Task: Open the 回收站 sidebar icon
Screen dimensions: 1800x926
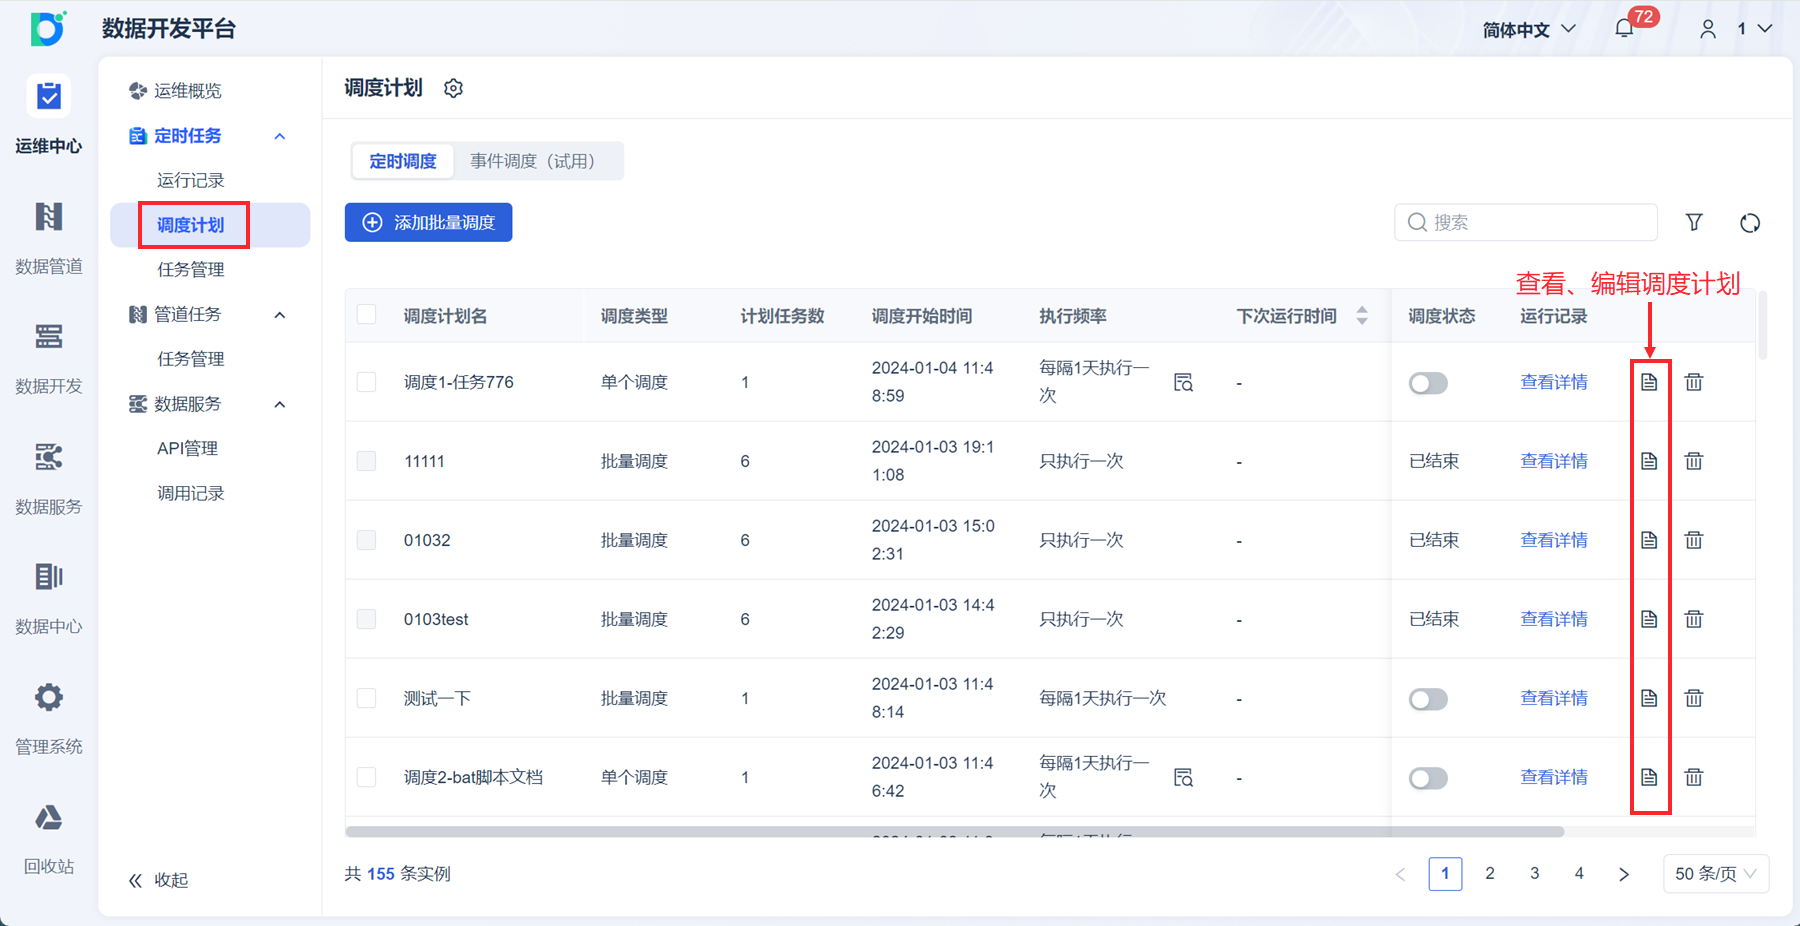Action: point(48,817)
